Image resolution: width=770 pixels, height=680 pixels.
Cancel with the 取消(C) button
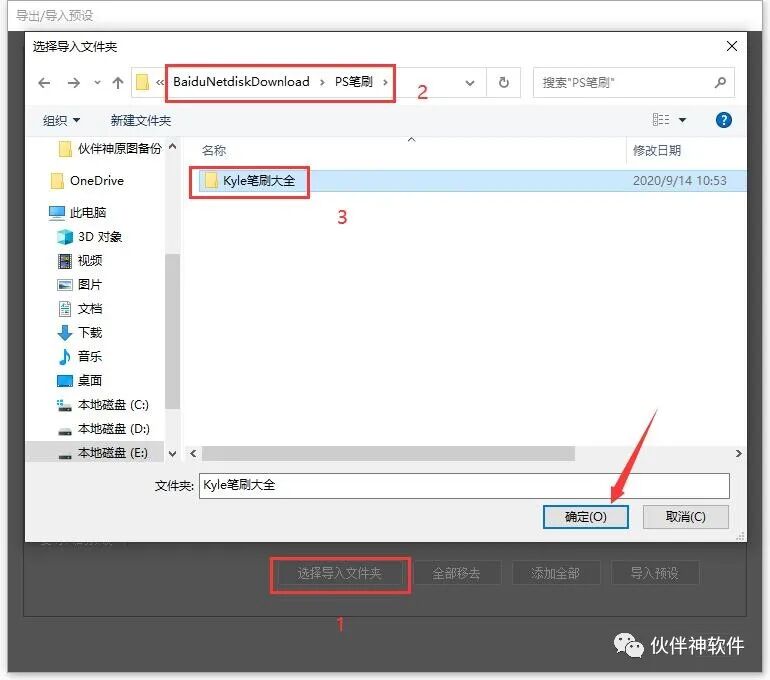[x=686, y=517]
